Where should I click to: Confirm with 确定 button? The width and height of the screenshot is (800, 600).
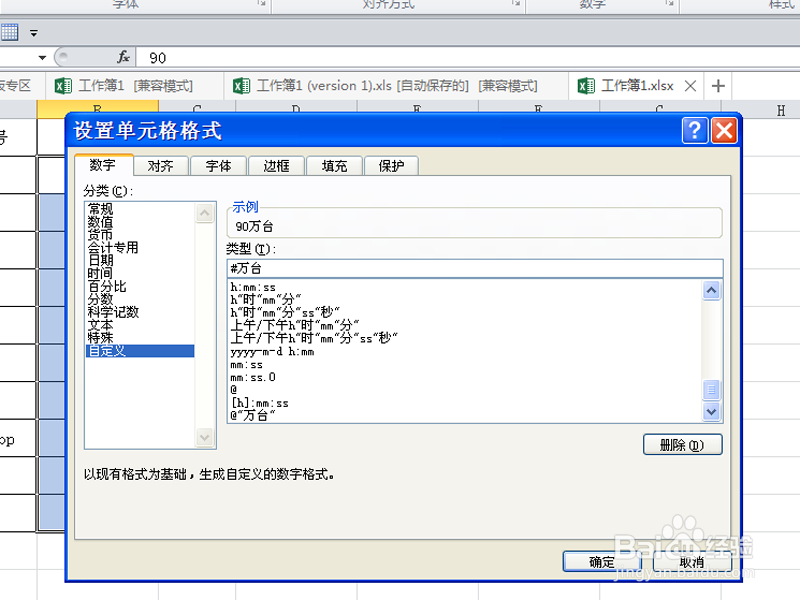[x=602, y=562]
